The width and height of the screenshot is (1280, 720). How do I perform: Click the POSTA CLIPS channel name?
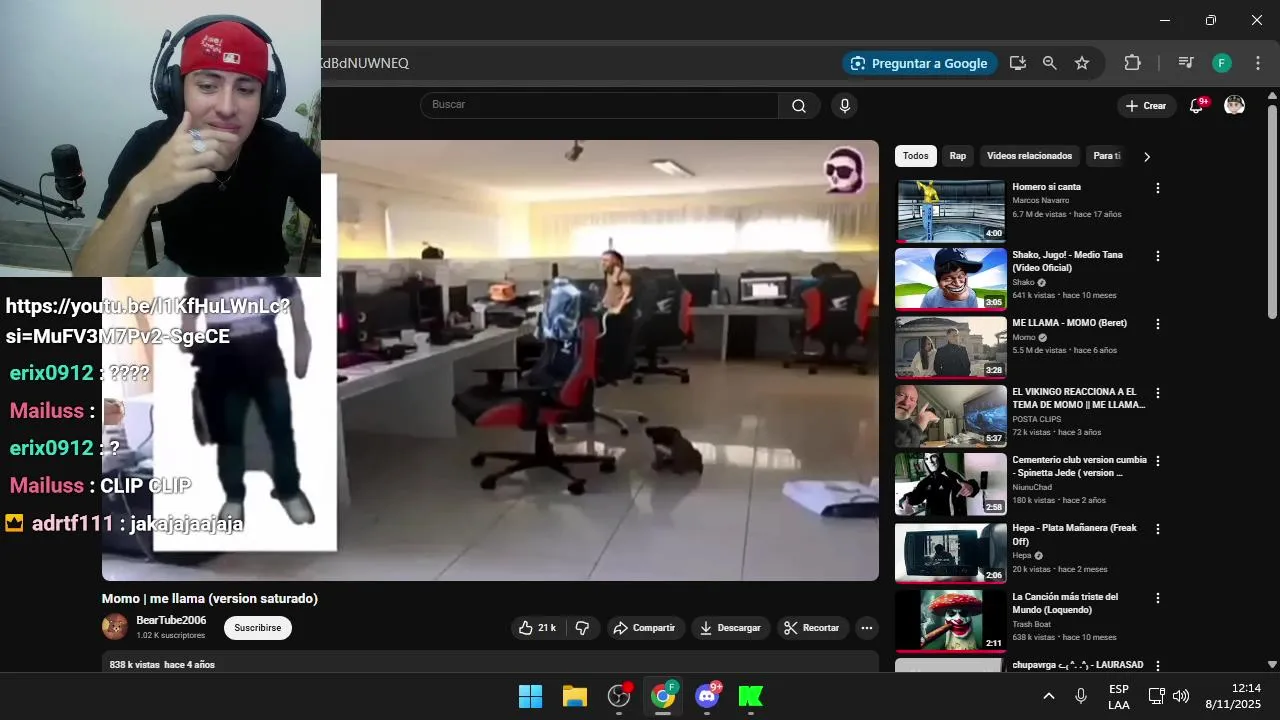pos(1036,419)
